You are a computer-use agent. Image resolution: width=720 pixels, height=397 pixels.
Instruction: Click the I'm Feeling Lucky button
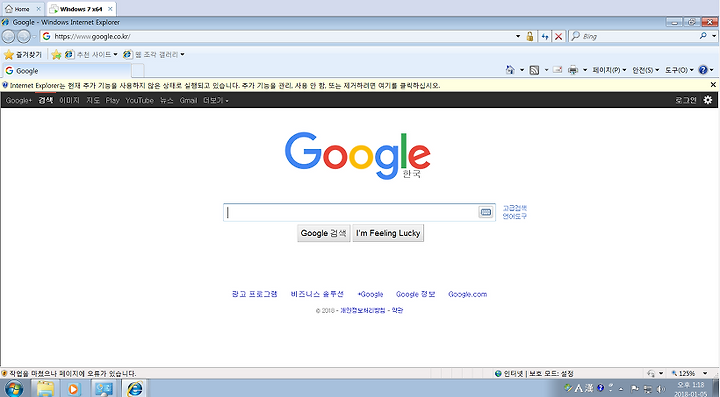[x=388, y=233]
